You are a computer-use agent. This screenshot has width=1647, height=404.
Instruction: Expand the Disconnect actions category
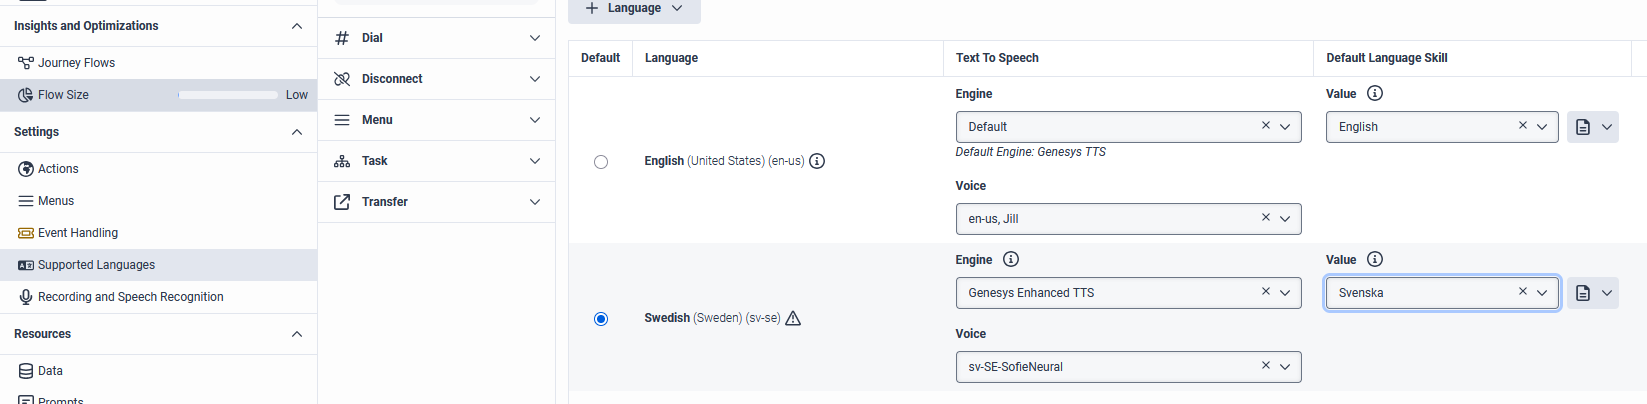coord(534,79)
